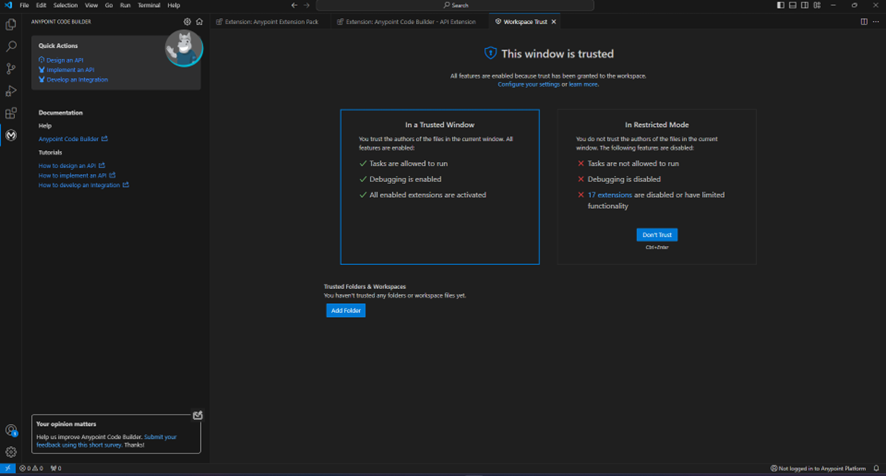Viewport: 886px width, 476px height.
Task: Open the File menu
Action: click(x=24, y=5)
